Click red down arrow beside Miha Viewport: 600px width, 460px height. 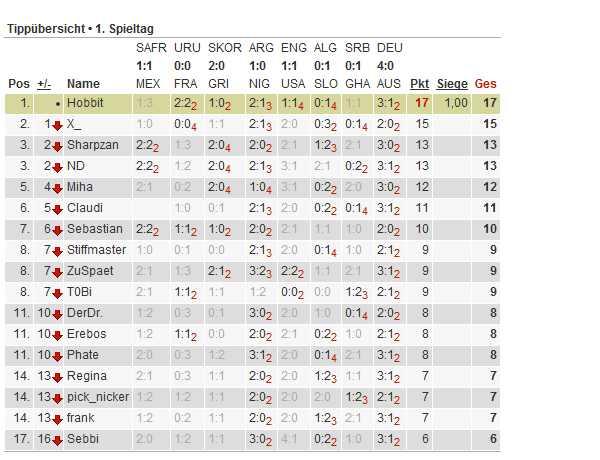(57, 187)
